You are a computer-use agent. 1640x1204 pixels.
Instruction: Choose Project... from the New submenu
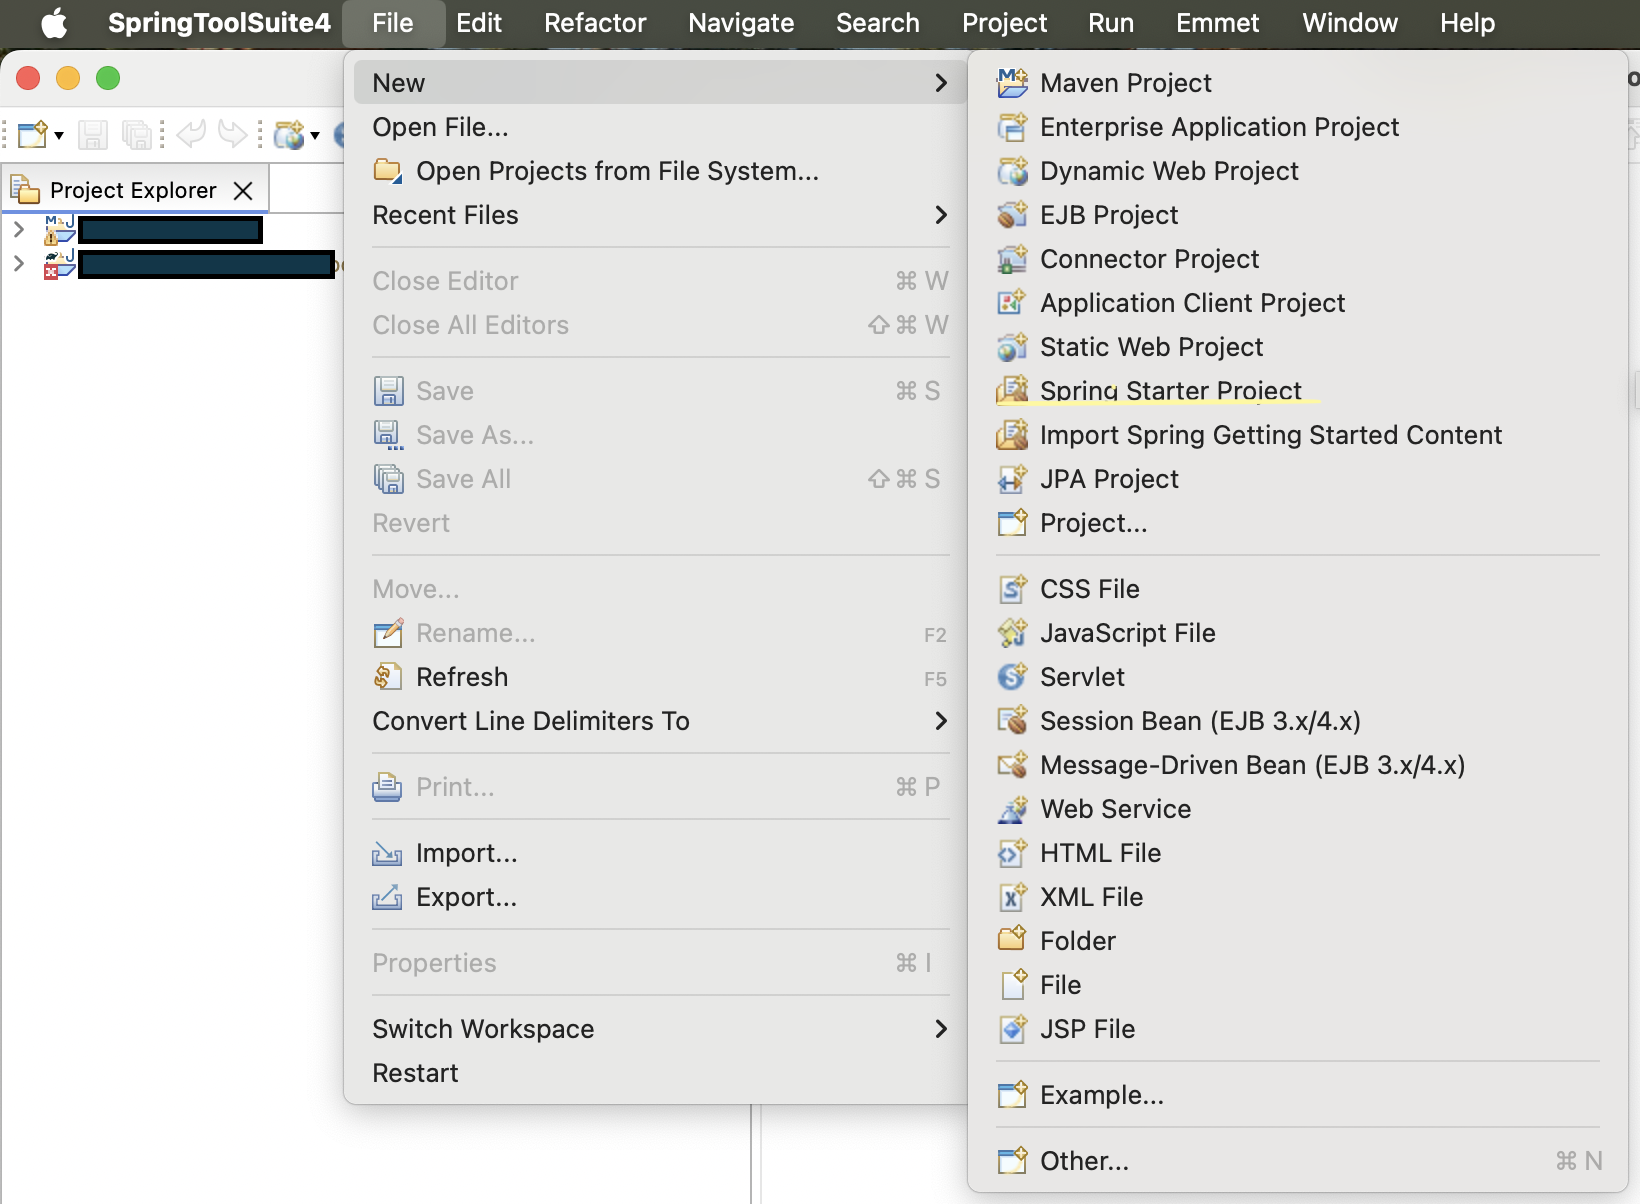1298,523
